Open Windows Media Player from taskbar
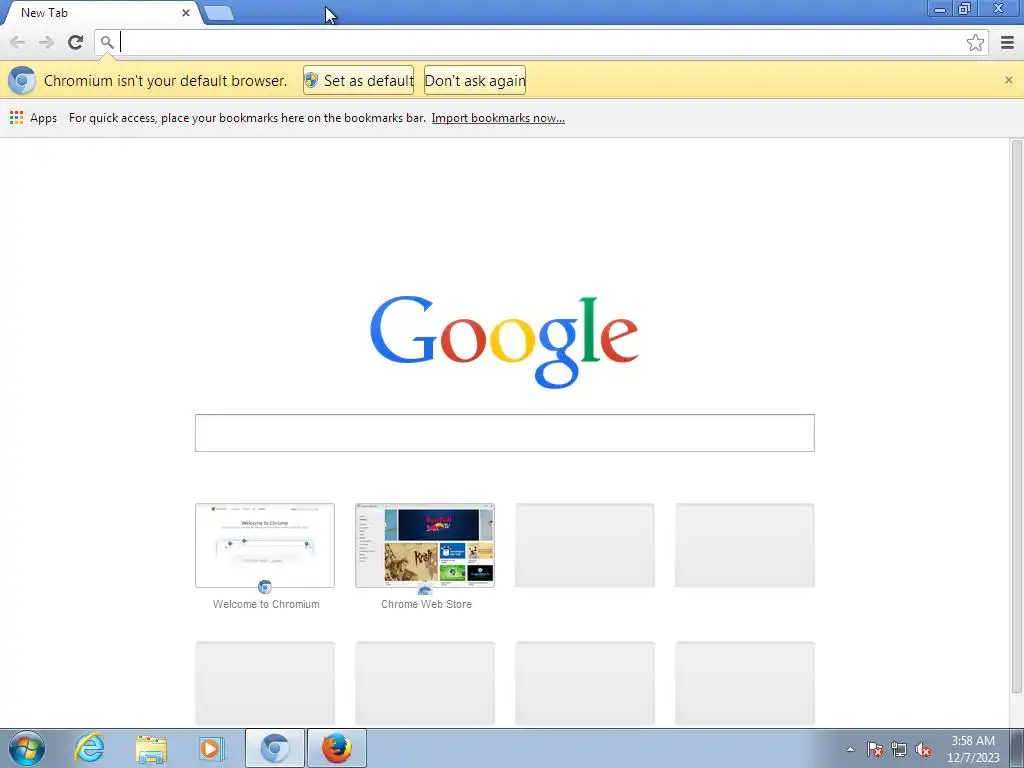Screen dimensions: 1024x768 click(x=212, y=748)
